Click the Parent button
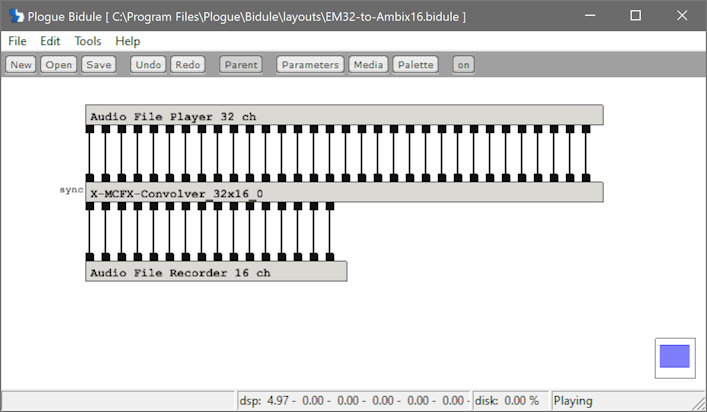Image resolution: width=707 pixels, height=412 pixels. pos(241,64)
